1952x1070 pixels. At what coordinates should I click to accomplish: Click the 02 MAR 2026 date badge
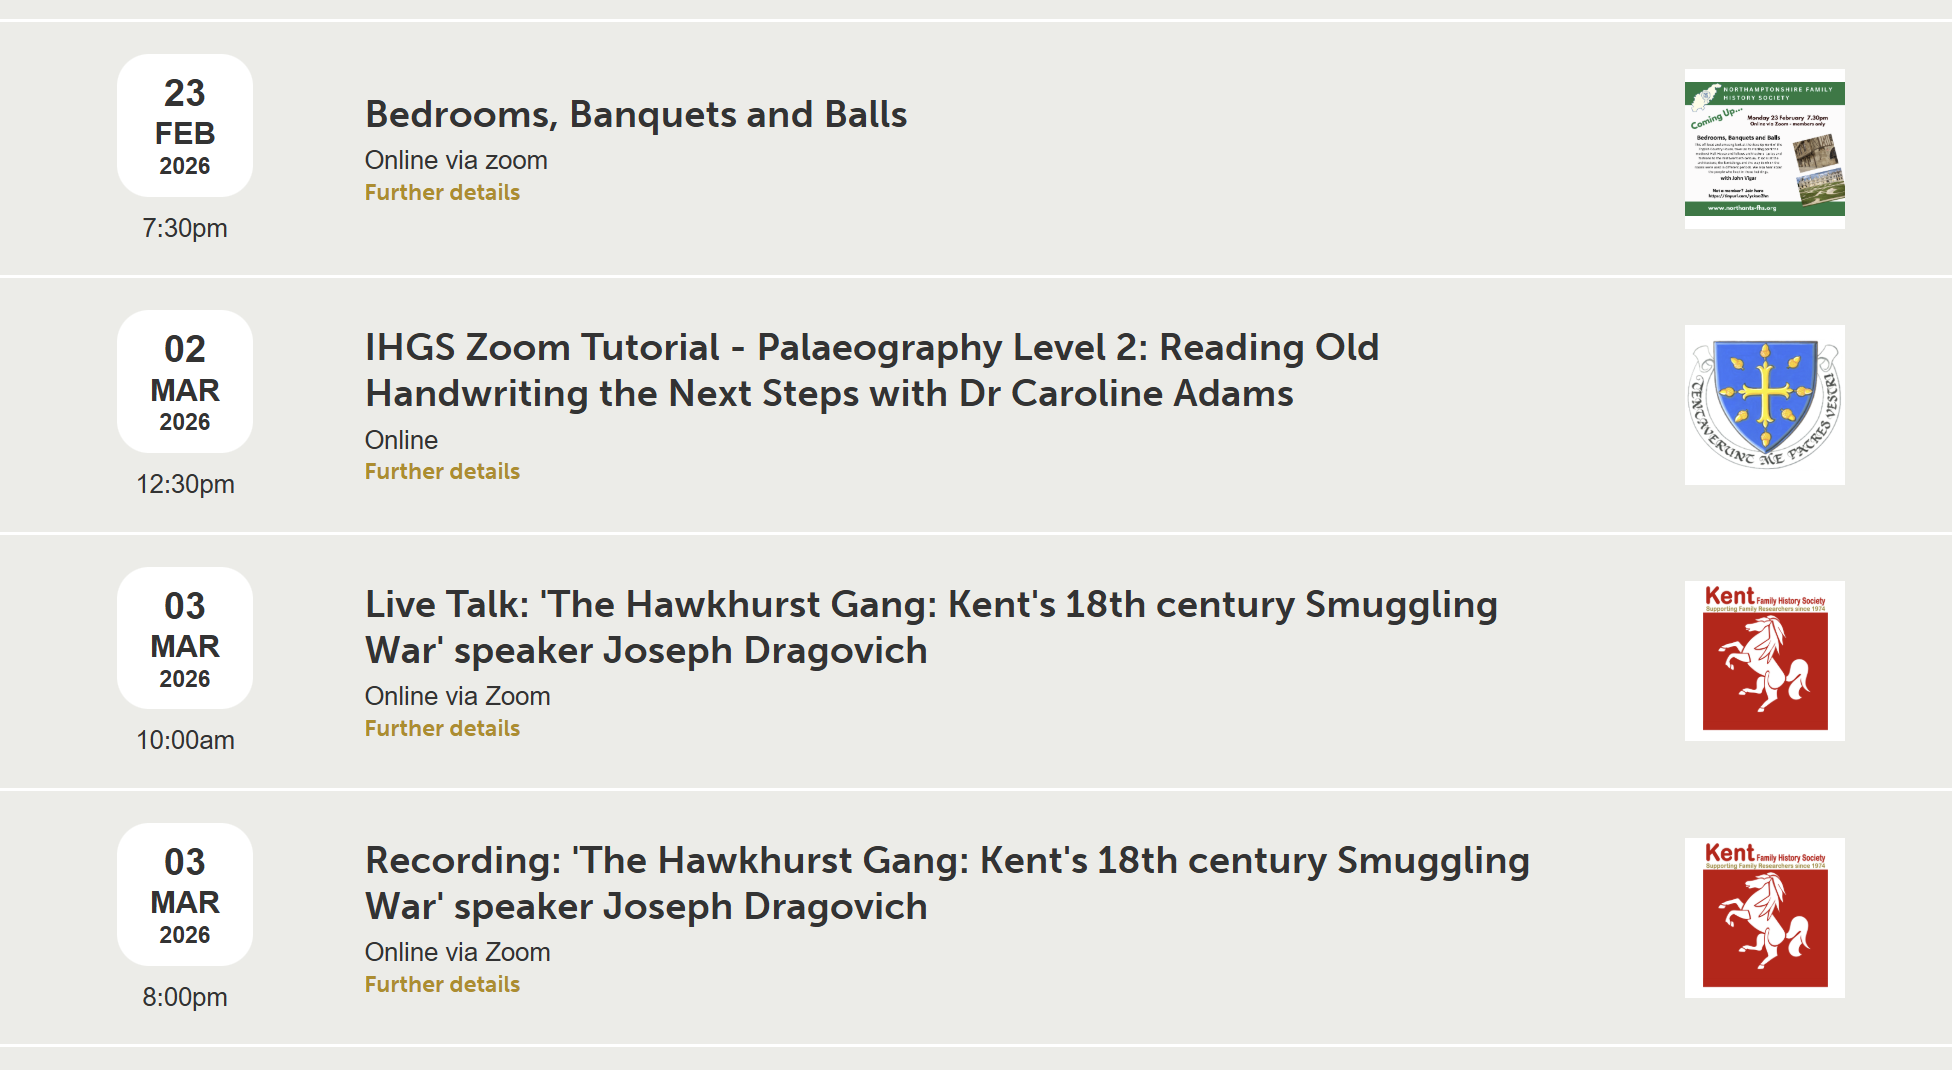click(x=185, y=382)
